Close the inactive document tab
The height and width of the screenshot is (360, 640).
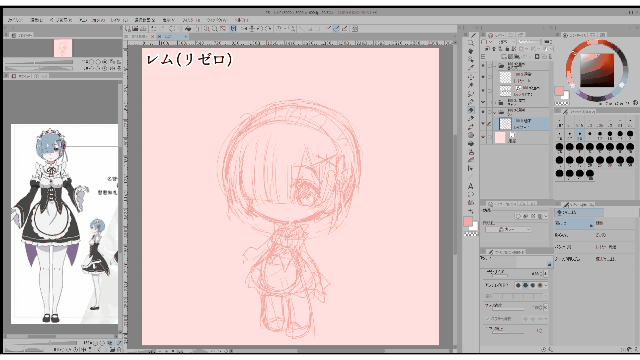tap(153, 36)
